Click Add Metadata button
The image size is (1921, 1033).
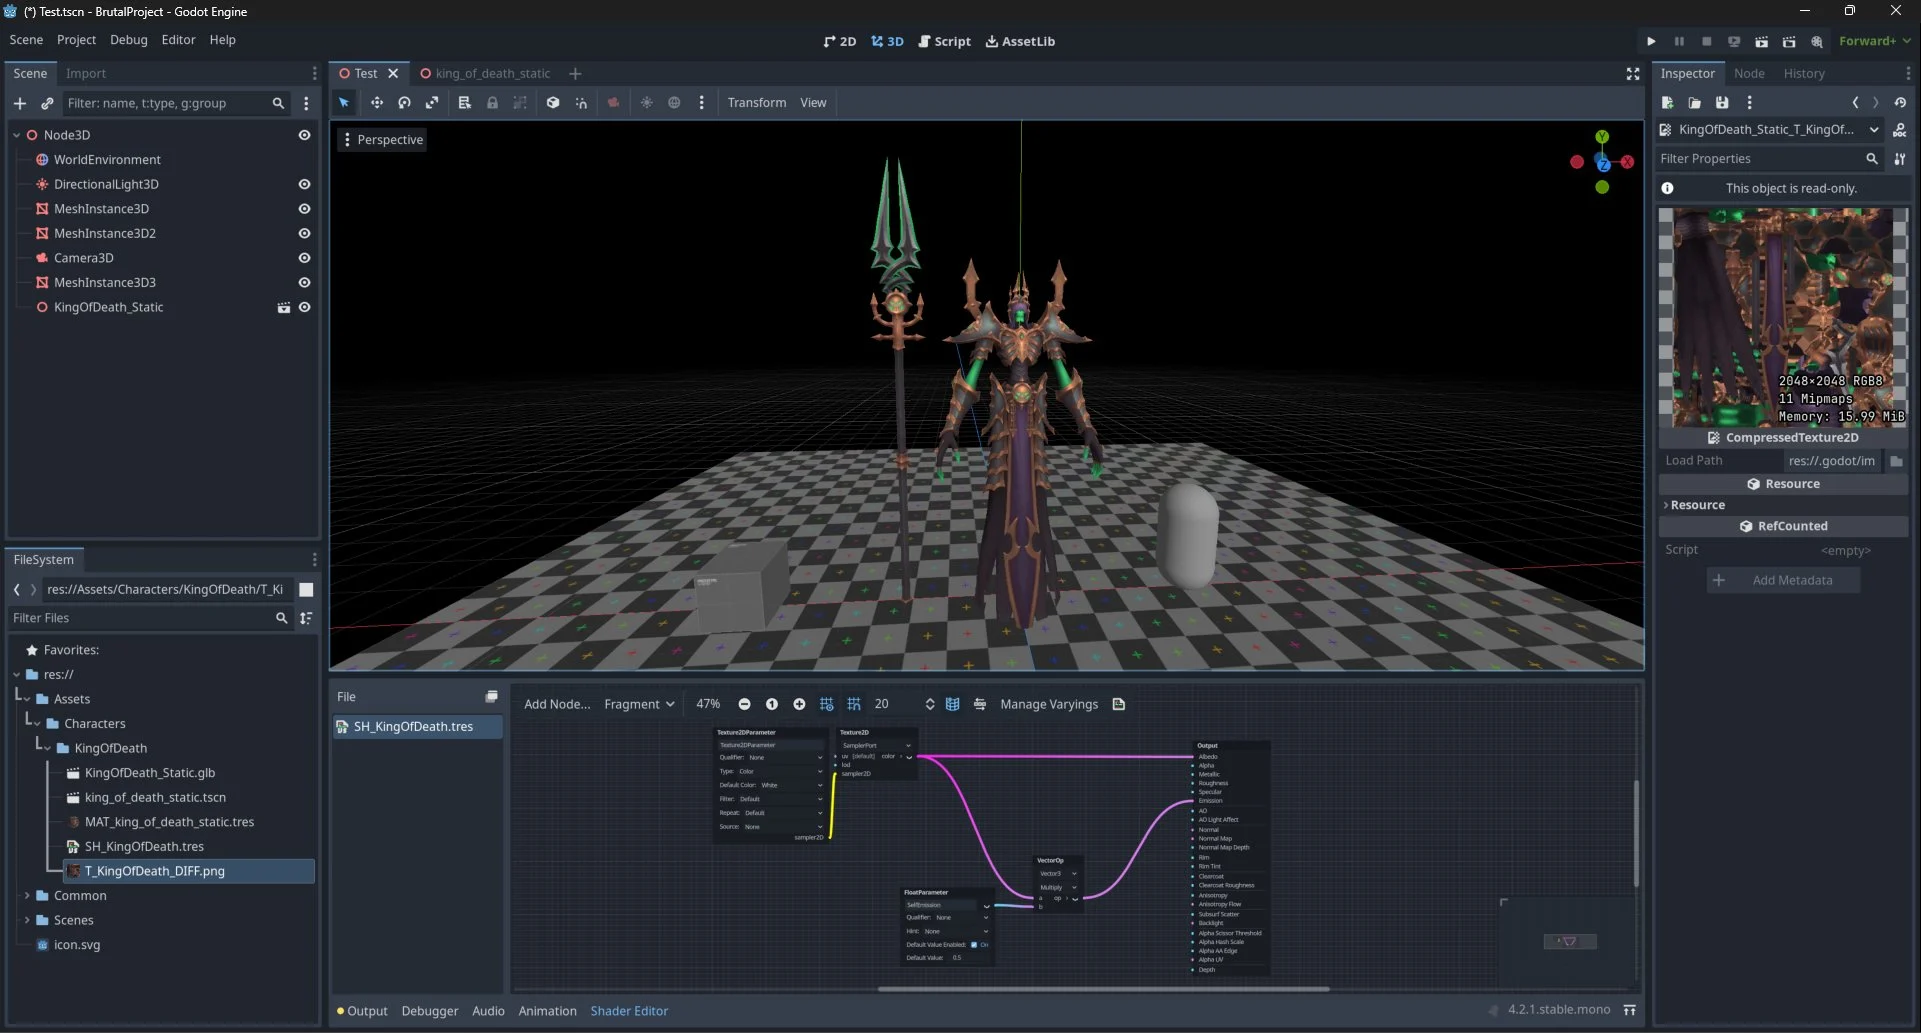pyautogui.click(x=1783, y=580)
